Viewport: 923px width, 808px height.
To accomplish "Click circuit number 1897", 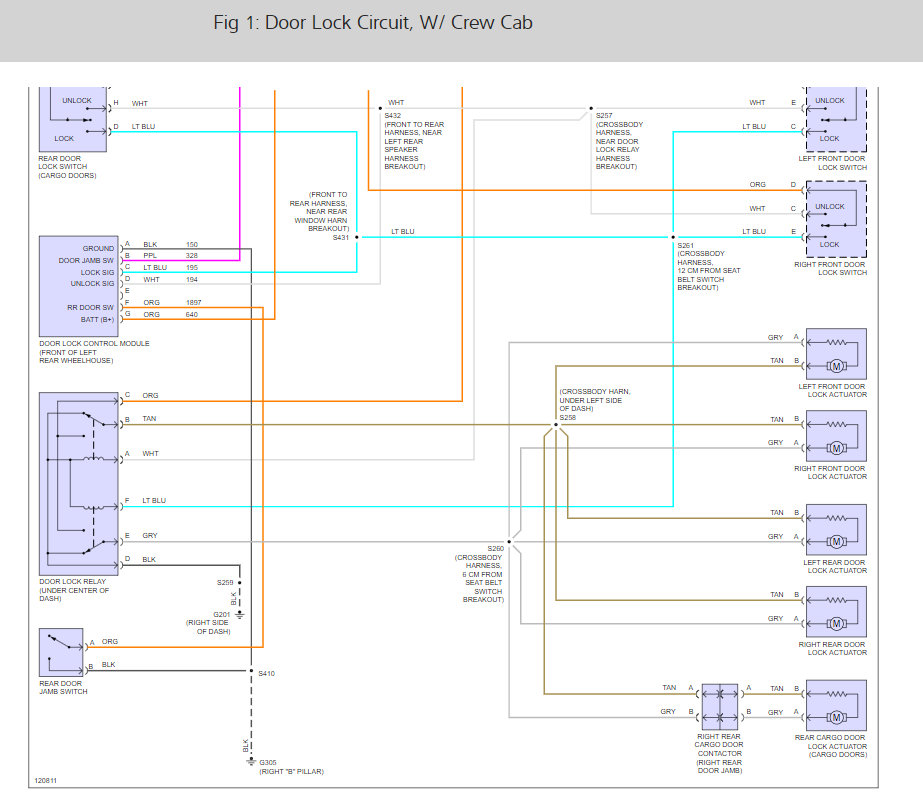I will click(194, 302).
